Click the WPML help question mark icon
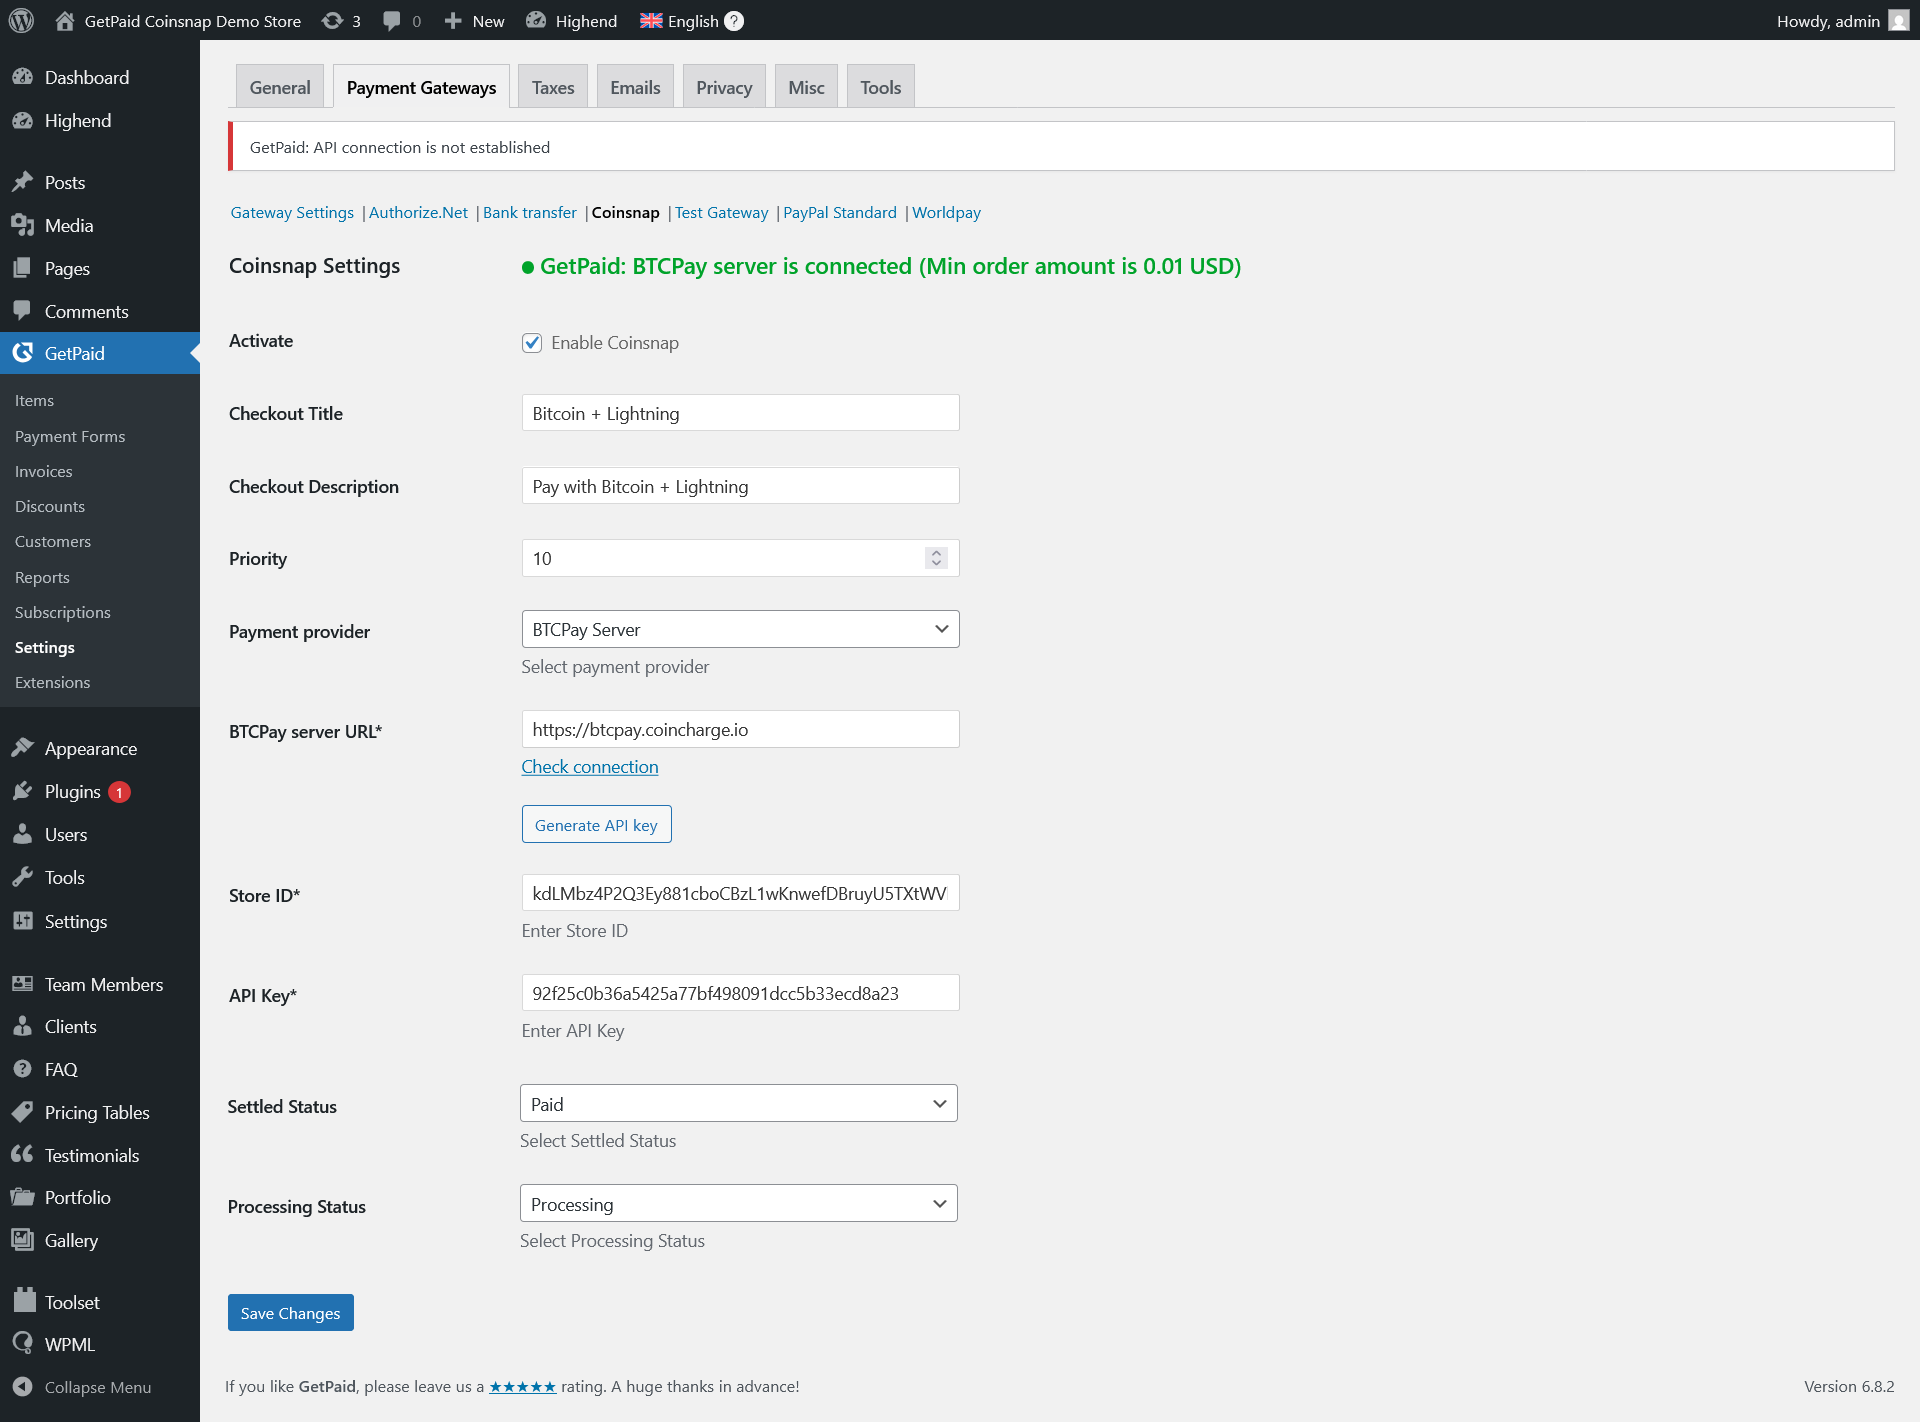The width and height of the screenshot is (1920, 1422). [x=734, y=20]
